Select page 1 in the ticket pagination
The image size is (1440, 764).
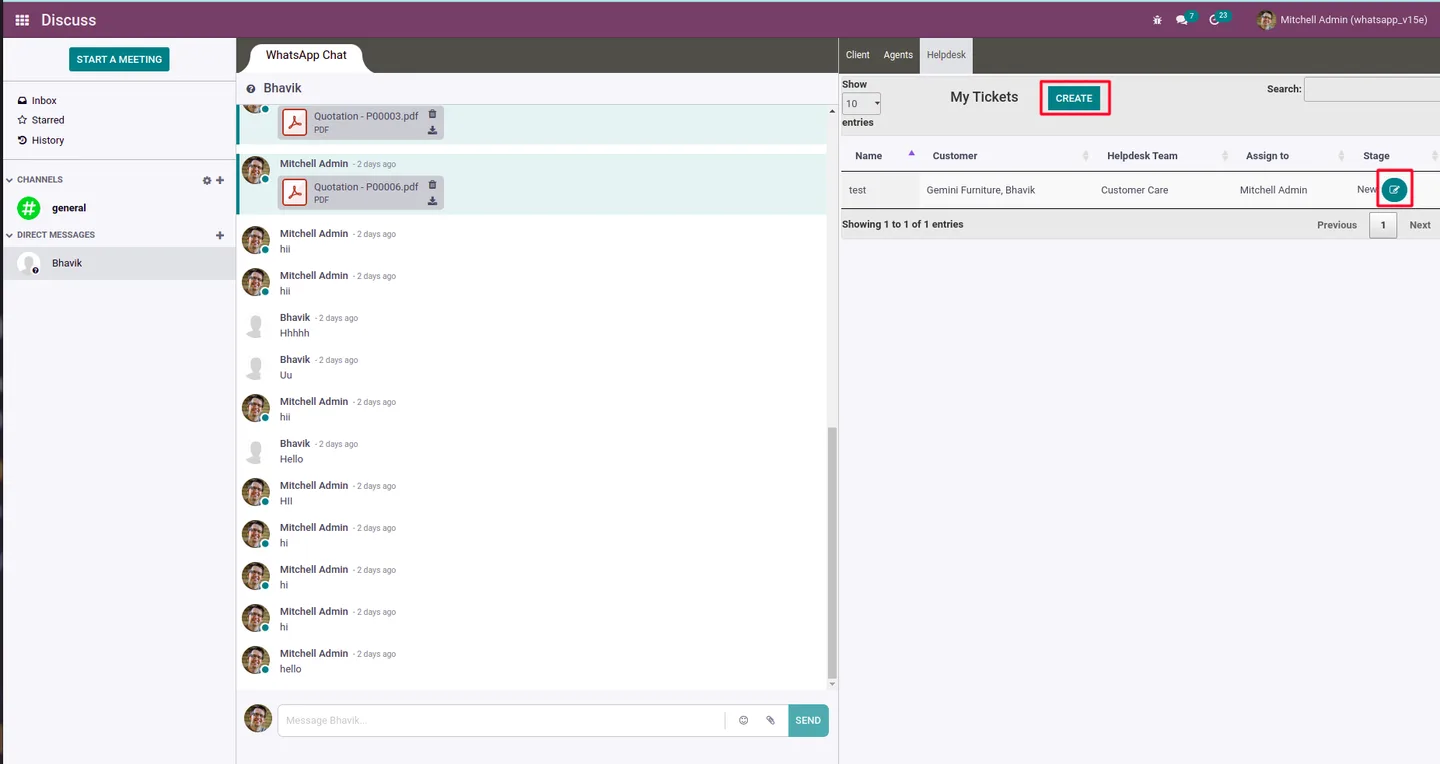1383,225
